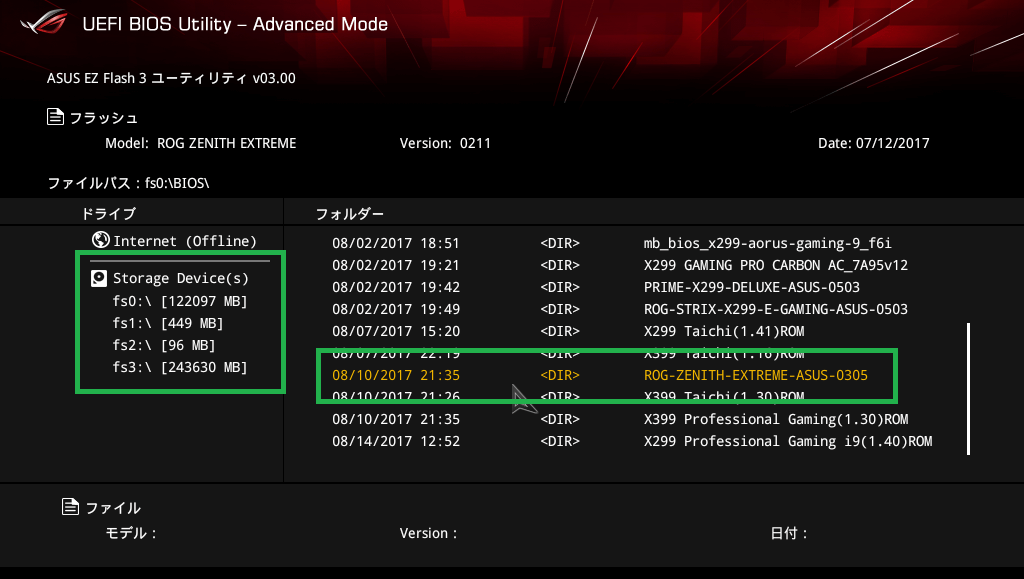Open X299 Professional Gaming i9(1.40)ROM folder

787,441
